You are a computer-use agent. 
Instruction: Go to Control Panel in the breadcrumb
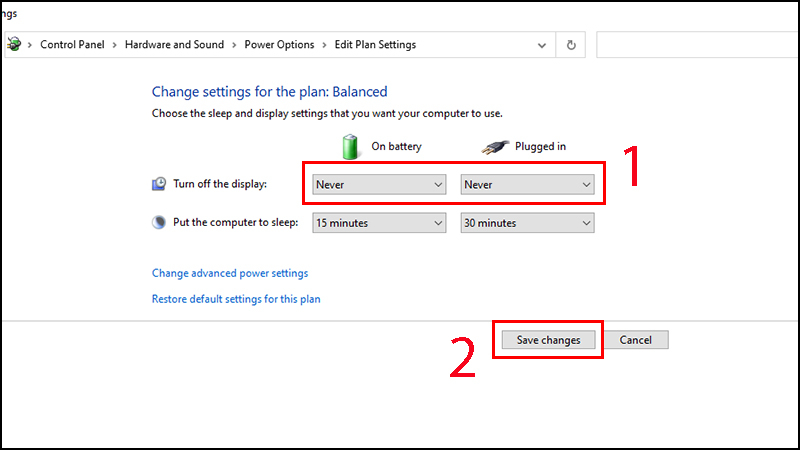click(x=74, y=45)
